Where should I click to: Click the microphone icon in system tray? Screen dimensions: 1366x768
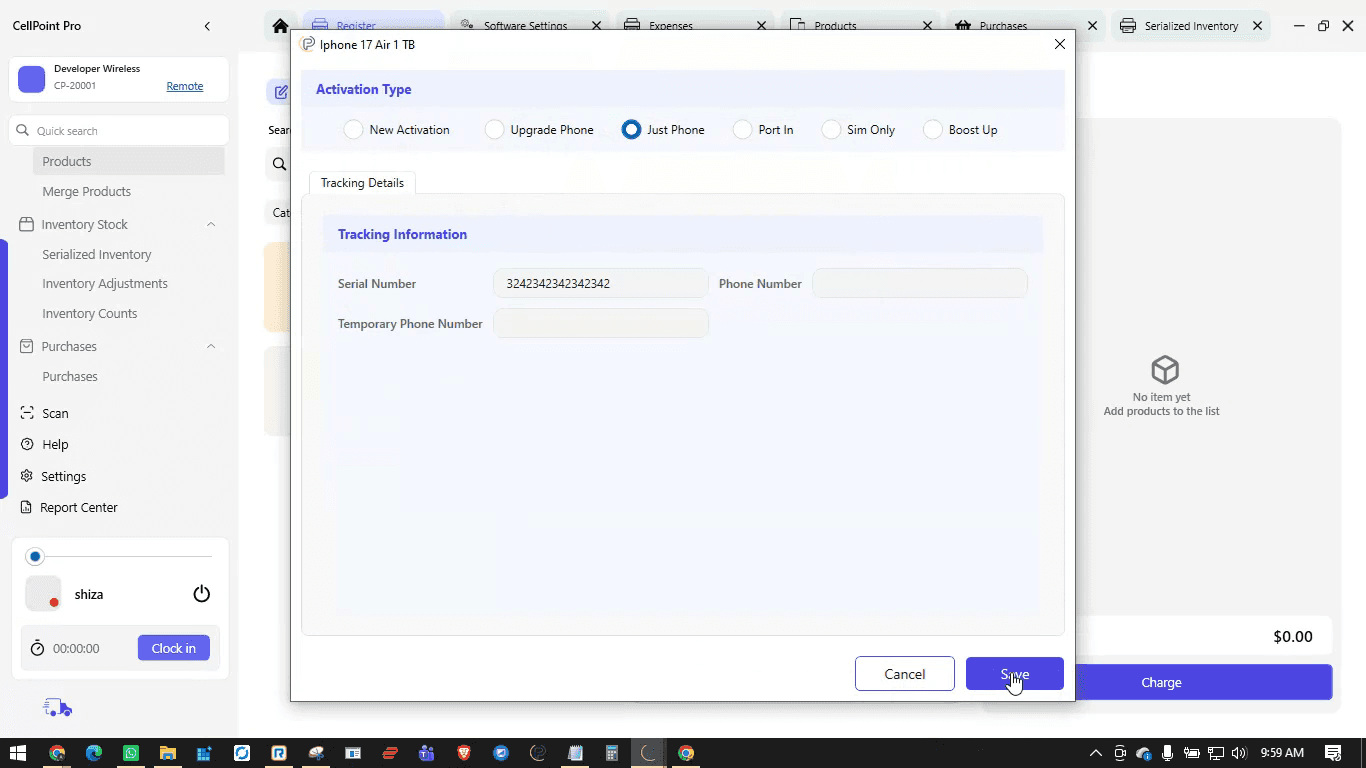click(x=1167, y=753)
